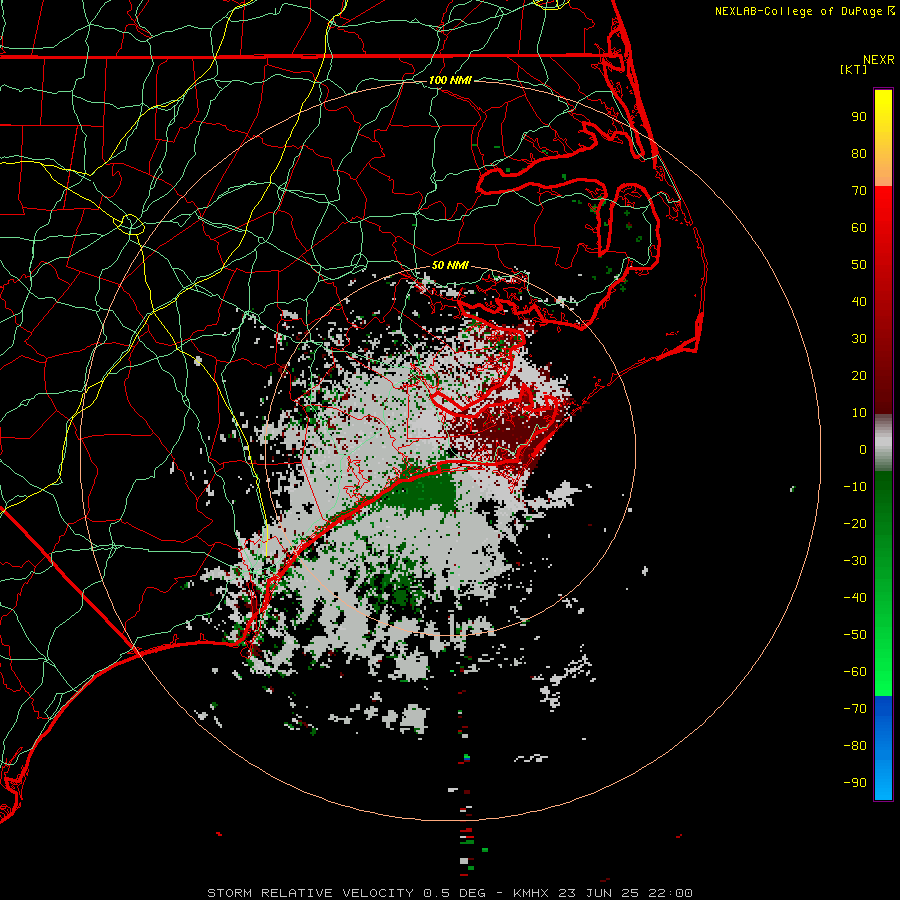Click the NEXR label above color bar
Screen dimensions: 900x900
click(879, 60)
